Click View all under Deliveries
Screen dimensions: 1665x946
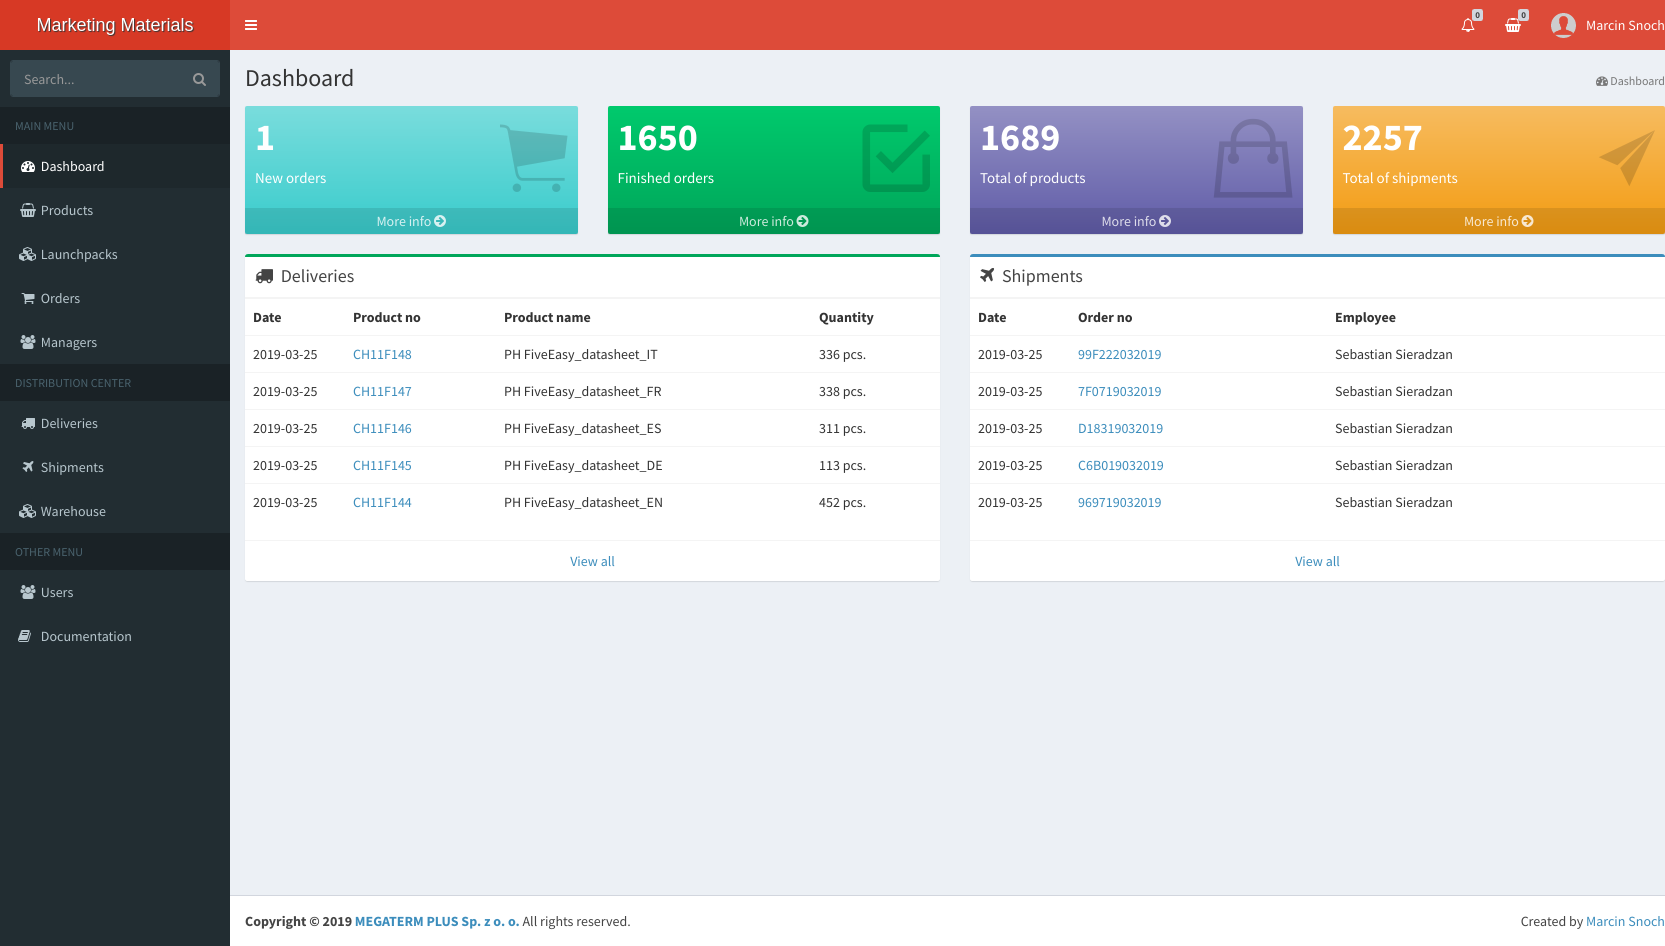(x=592, y=561)
